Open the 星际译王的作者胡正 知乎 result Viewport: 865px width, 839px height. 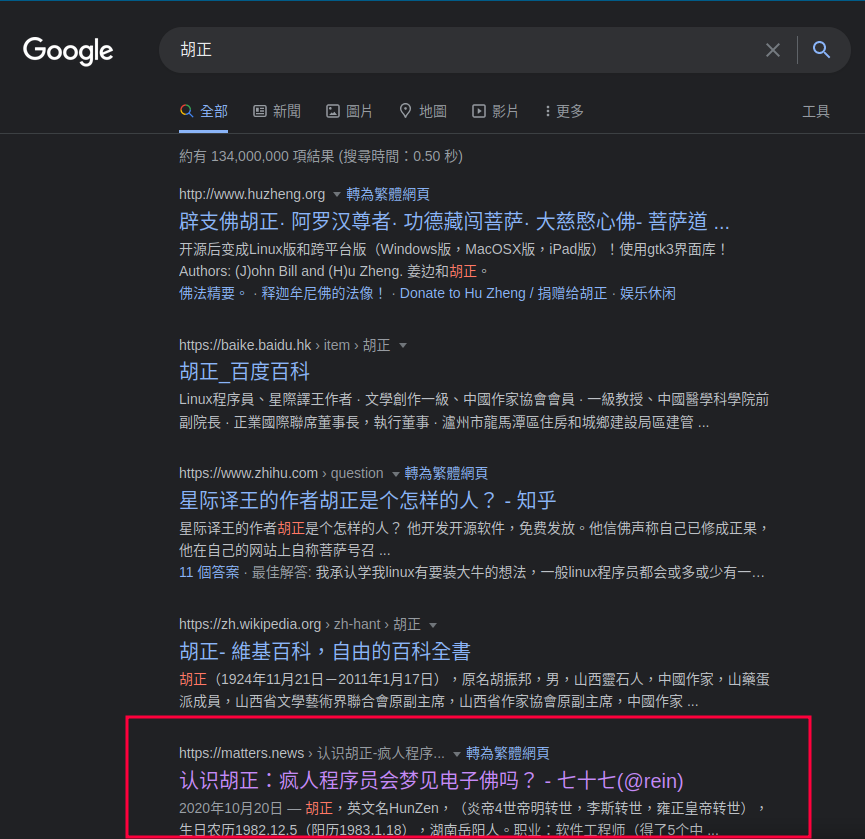[x=367, y=501]
